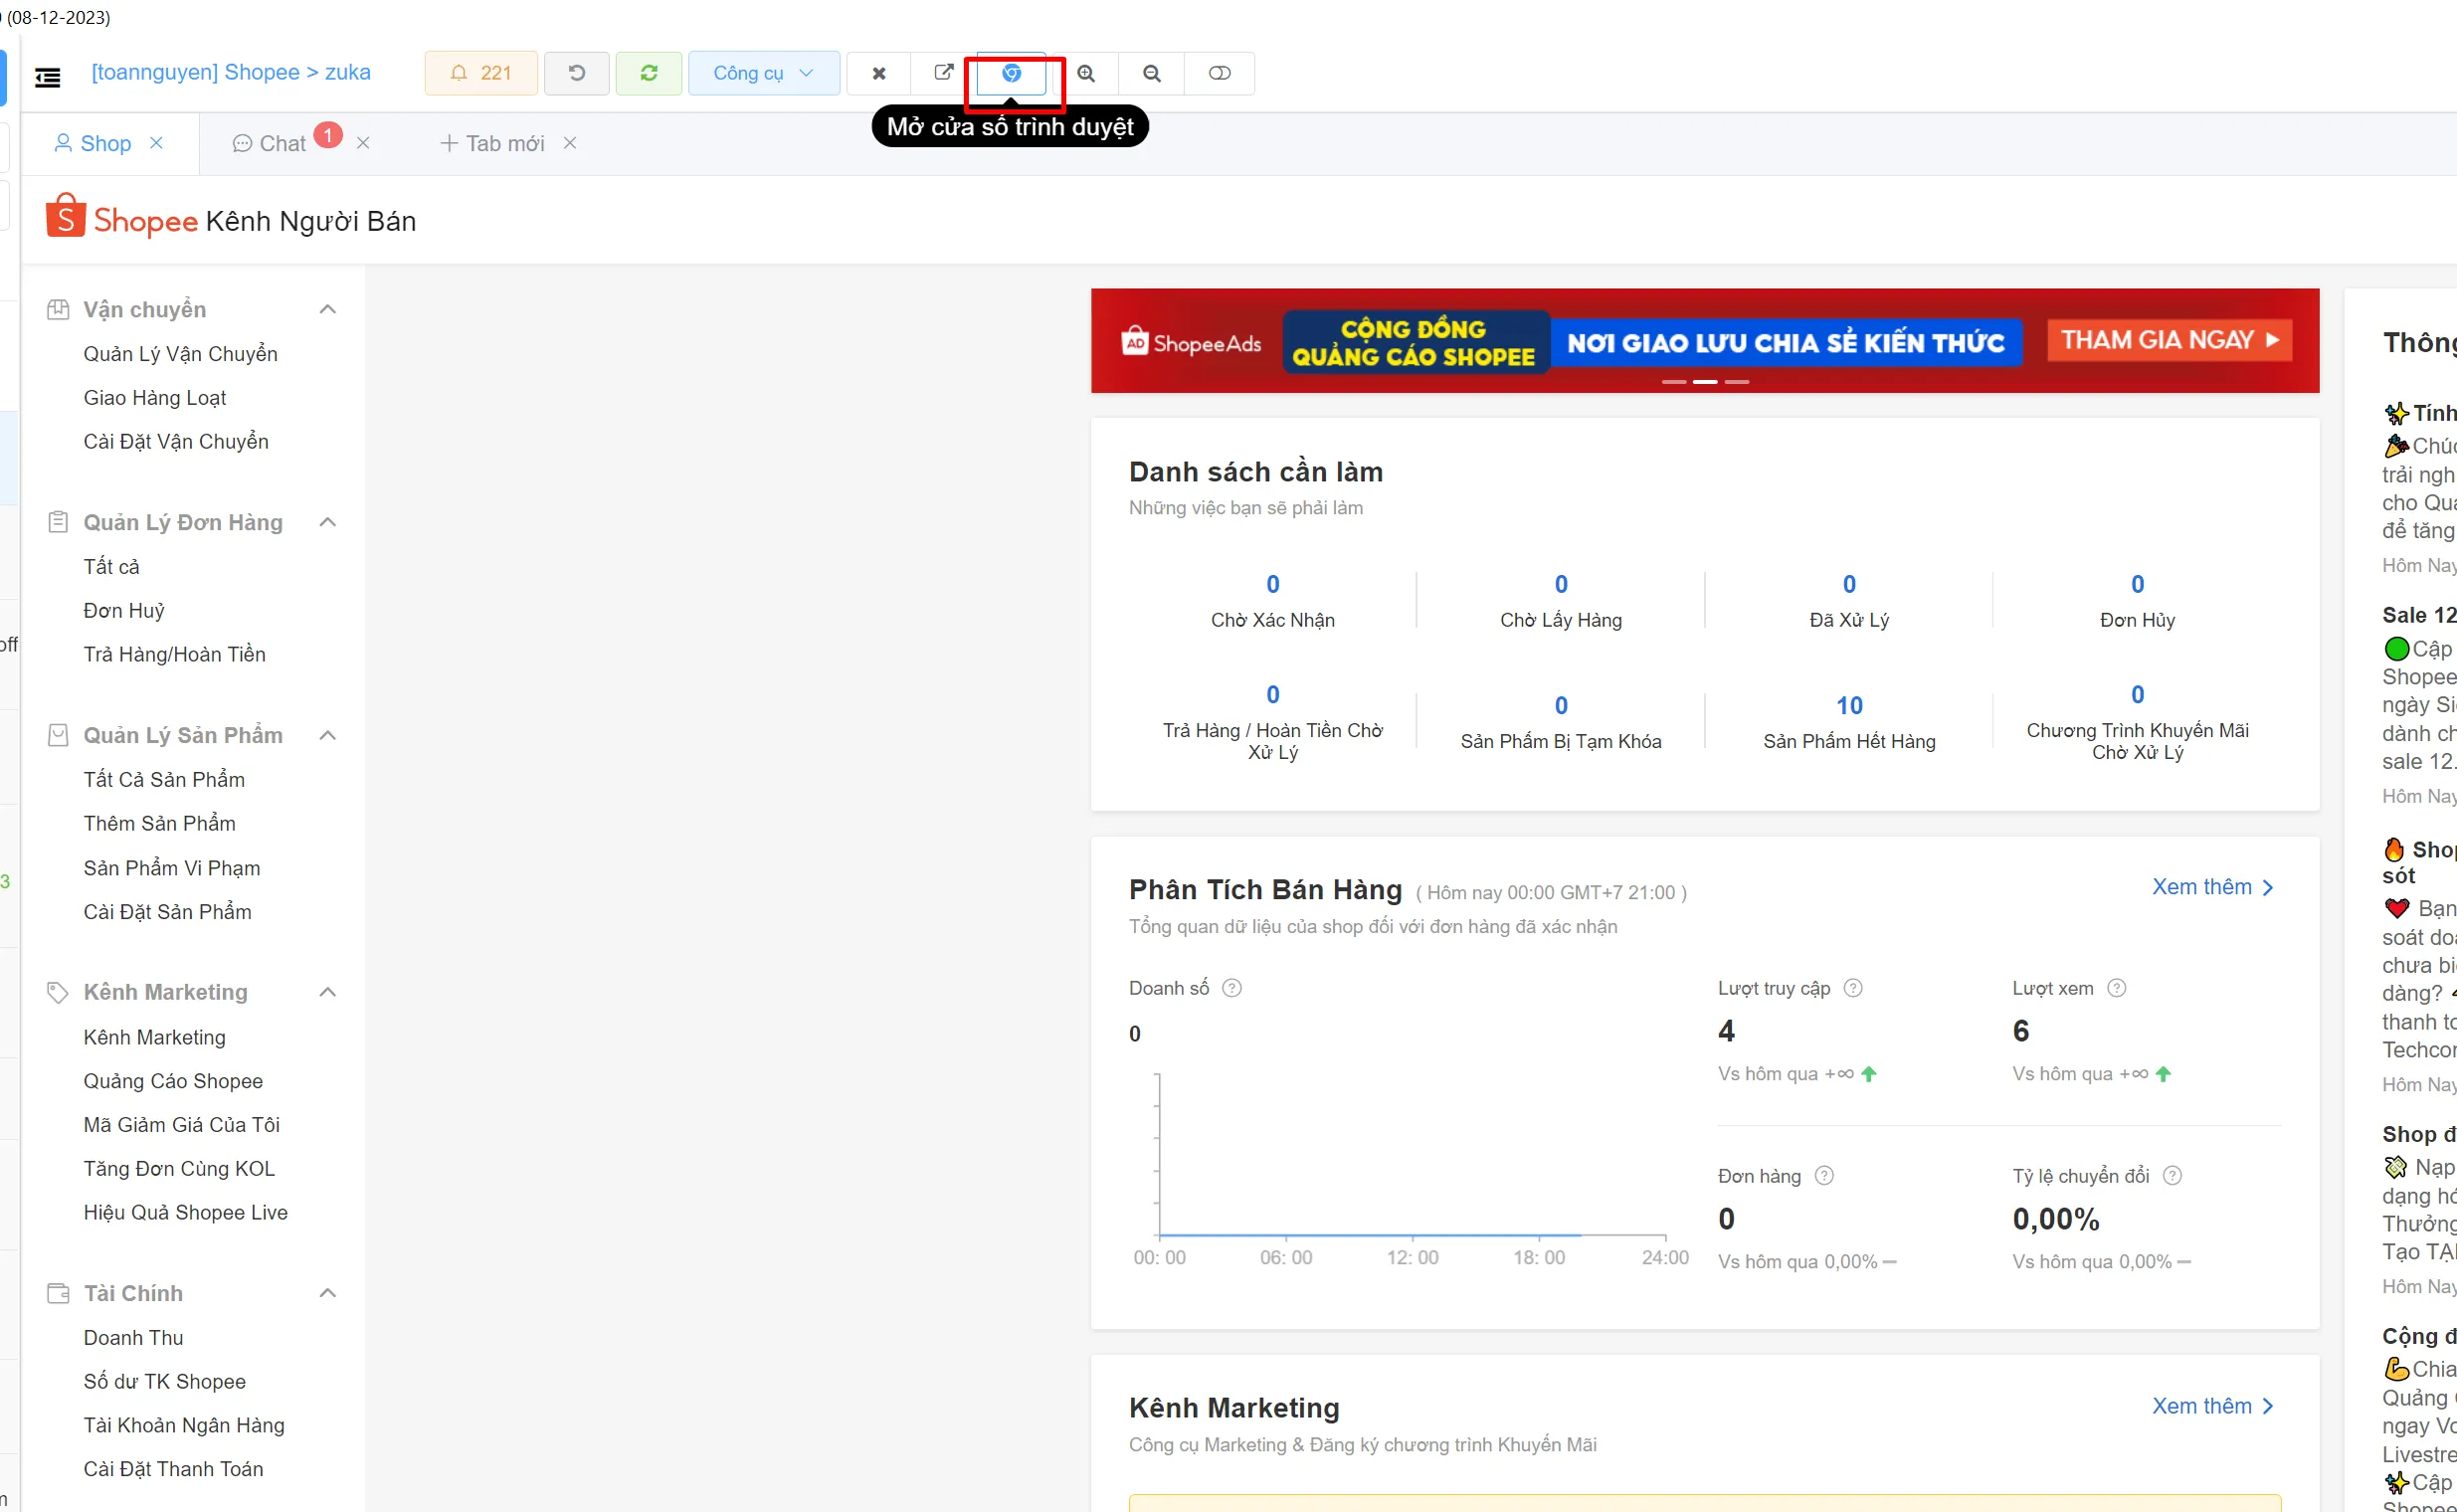Click the zoom out magnifier icon
2457x1512 pixels.
(x=1152, y=73)
